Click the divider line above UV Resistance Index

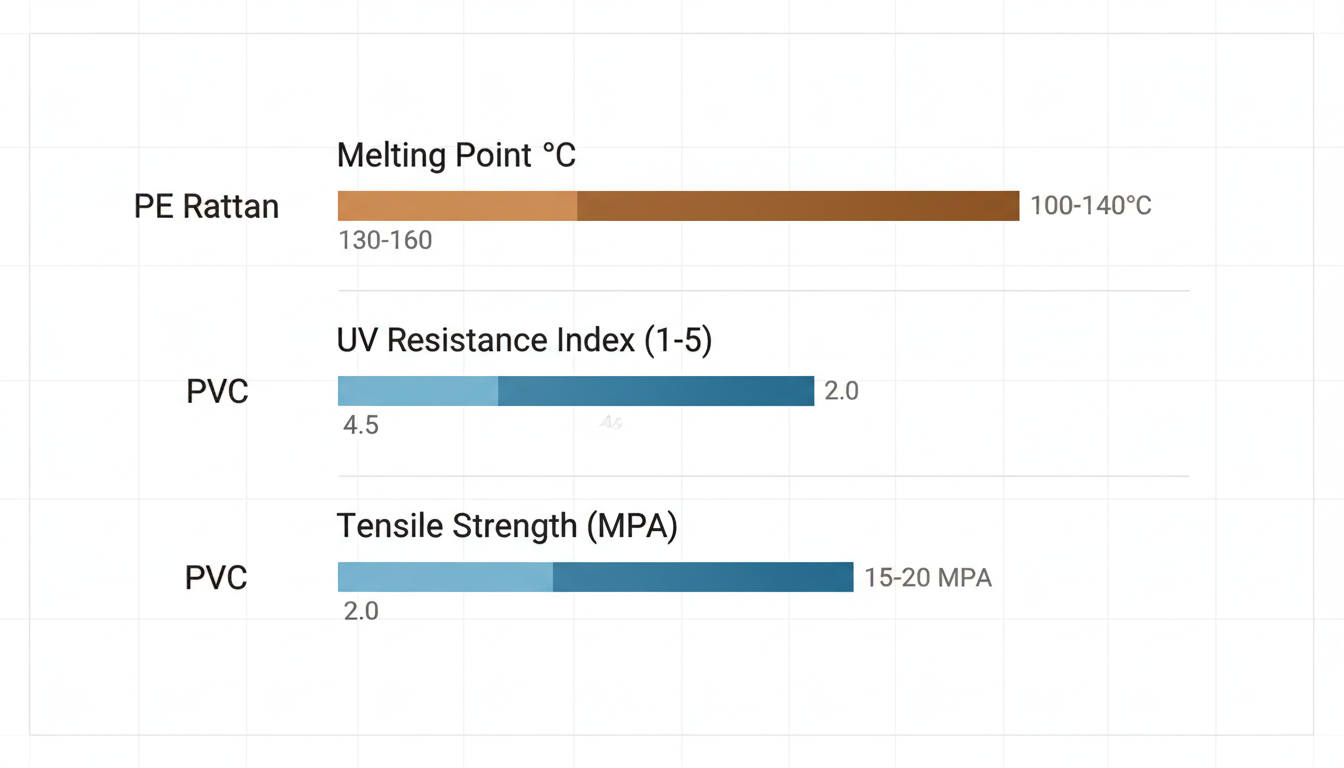[763, 291]
